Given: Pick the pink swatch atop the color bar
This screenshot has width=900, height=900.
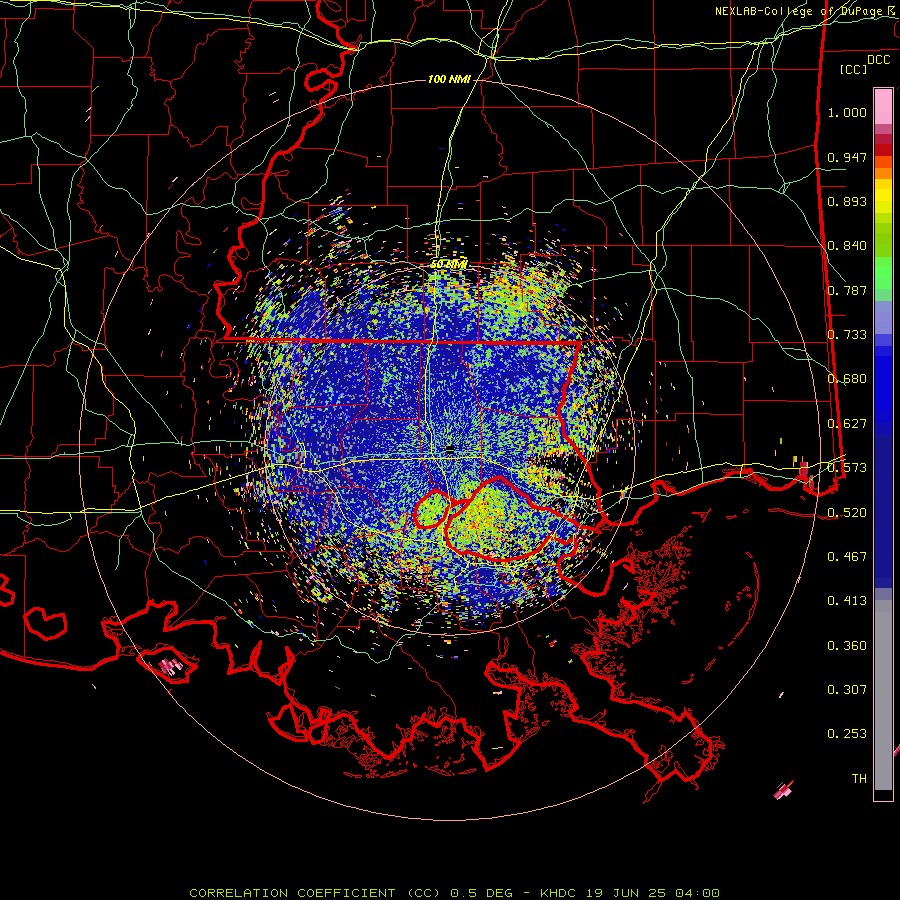Looking at the screenshot, I should coord(883,106).
